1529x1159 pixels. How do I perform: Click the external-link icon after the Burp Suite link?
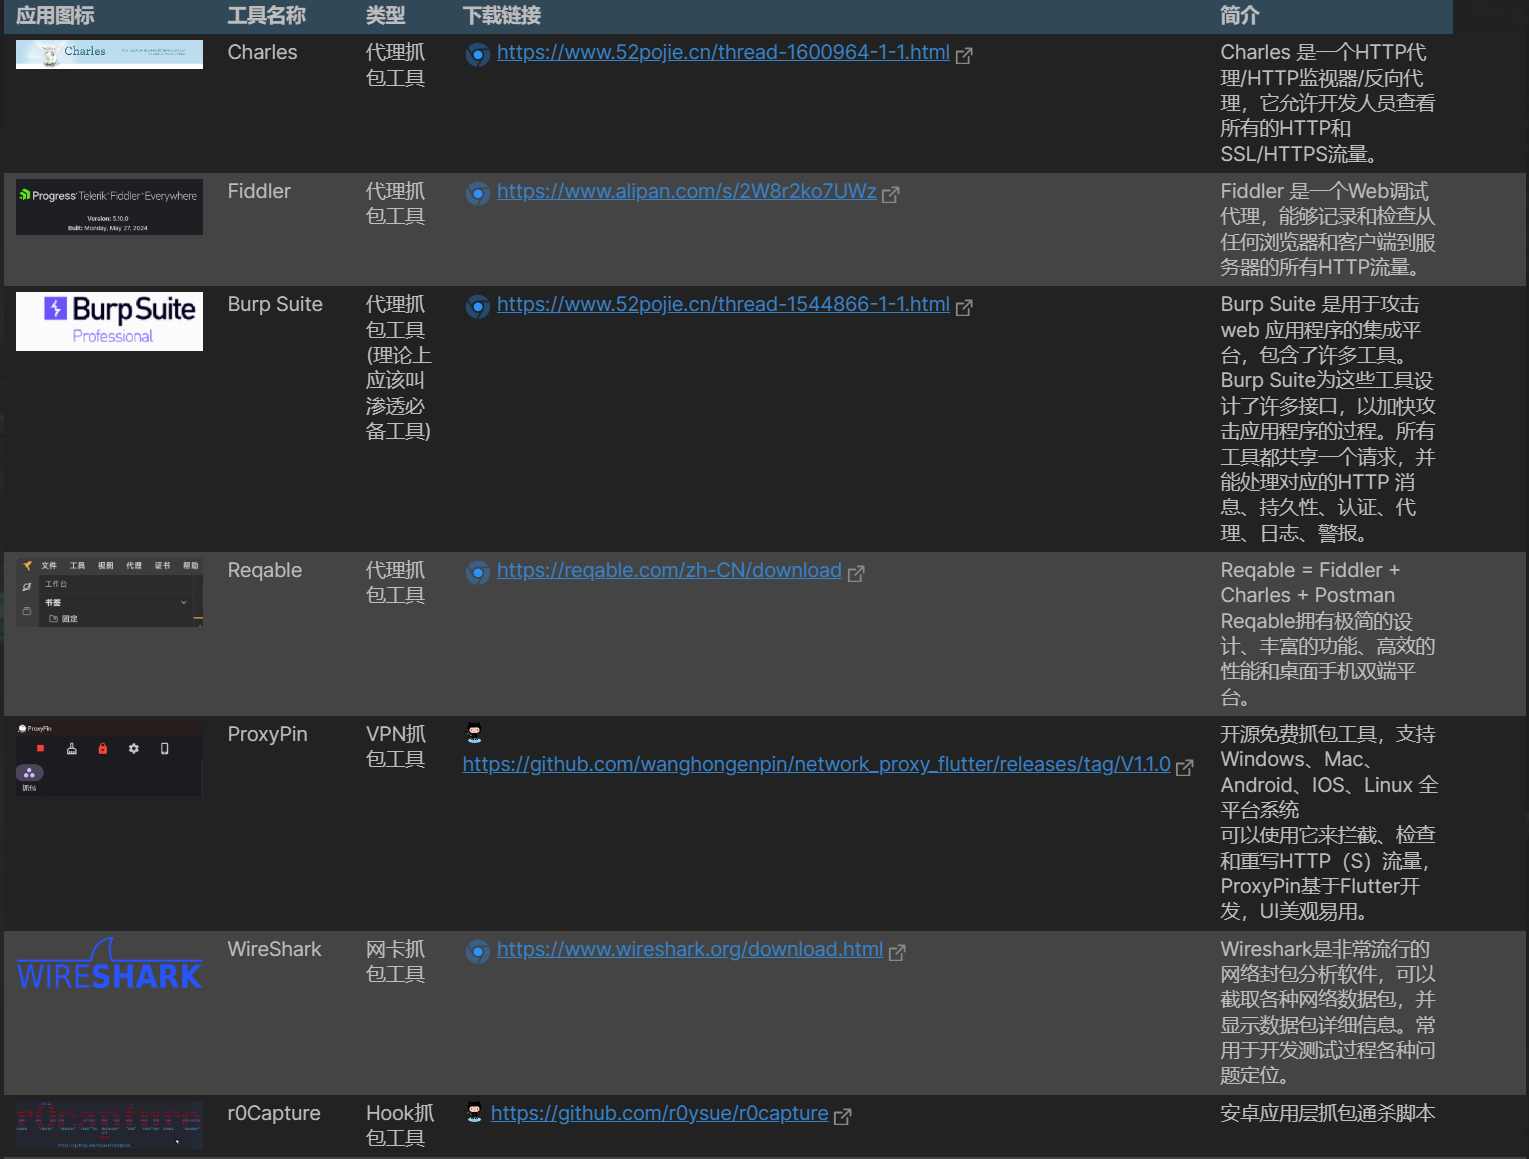(964, 308)
